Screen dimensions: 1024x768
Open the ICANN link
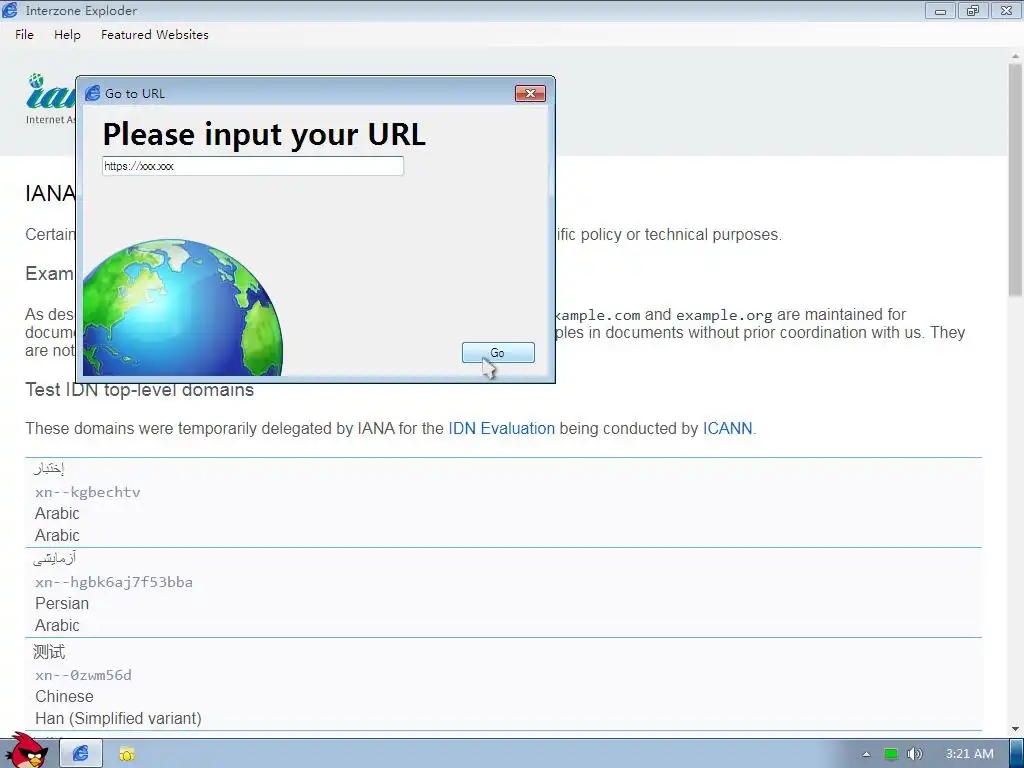click(728, 428)
